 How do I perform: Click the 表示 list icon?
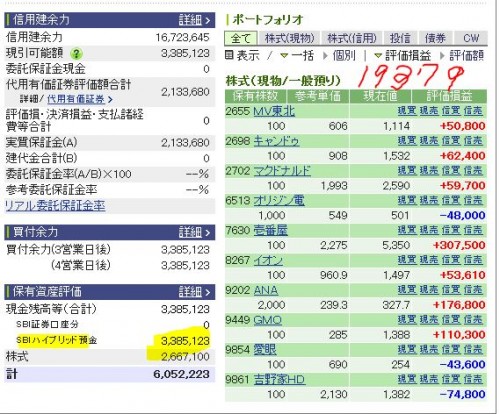(x=229, y=55)
